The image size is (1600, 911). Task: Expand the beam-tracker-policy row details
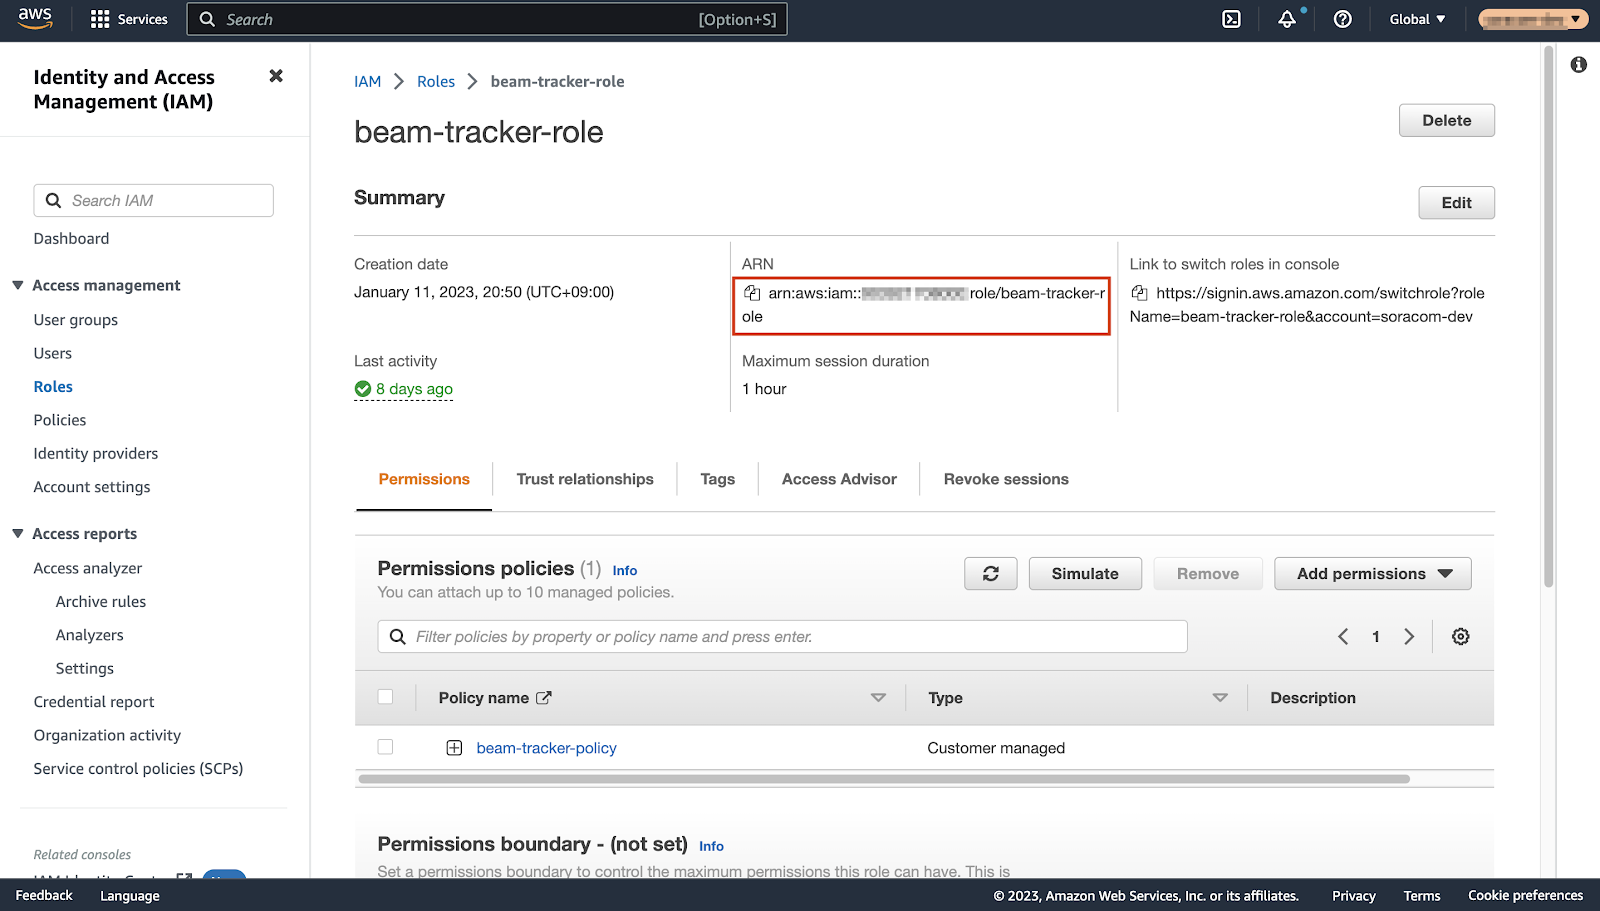(x=454, y=748)
